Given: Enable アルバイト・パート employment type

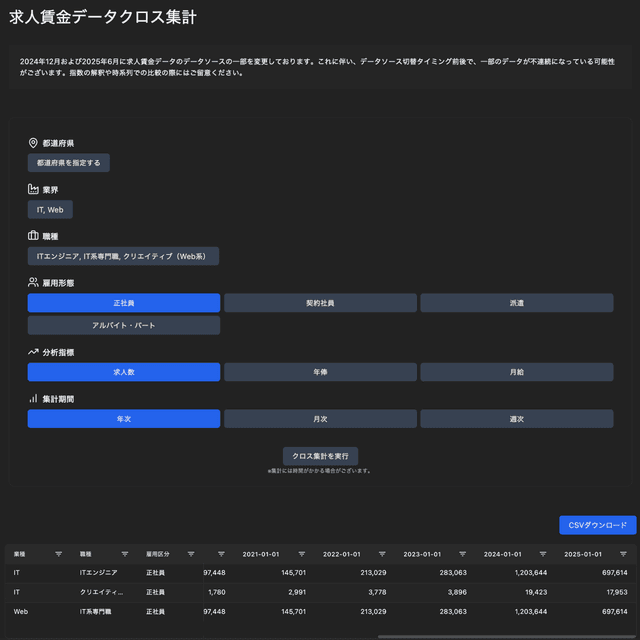Looking at the screenshot, I should 124,325.
